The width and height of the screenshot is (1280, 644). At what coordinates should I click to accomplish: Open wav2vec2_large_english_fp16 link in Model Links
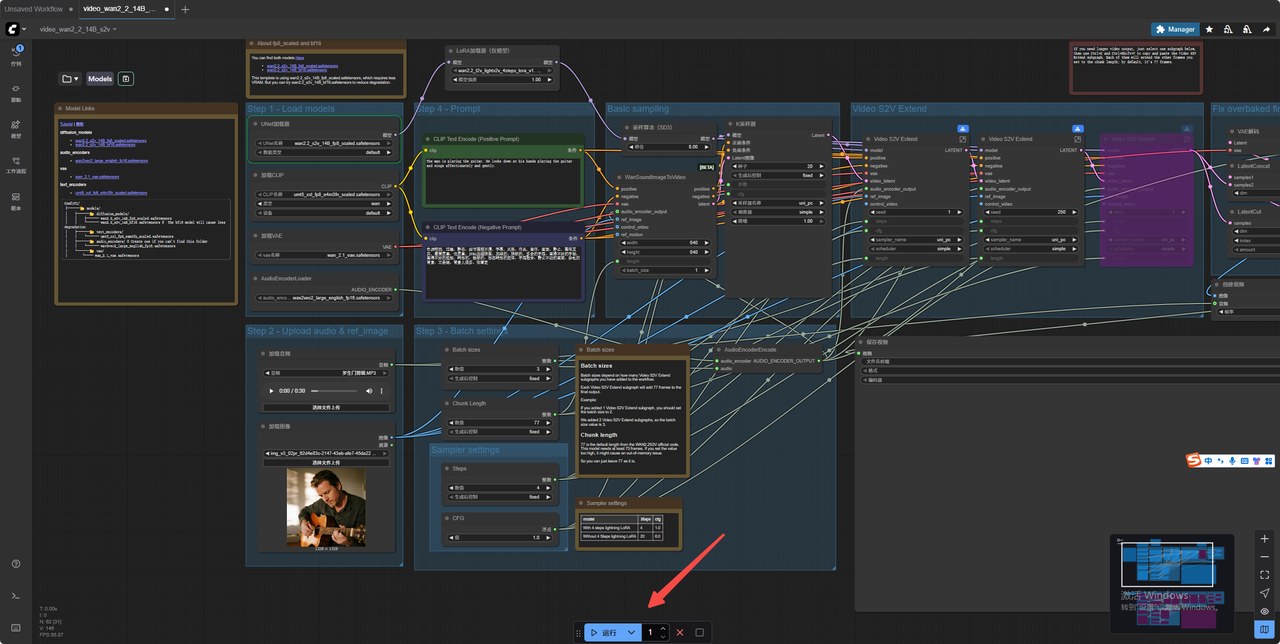pyautogui.click(x=111, y=160)
